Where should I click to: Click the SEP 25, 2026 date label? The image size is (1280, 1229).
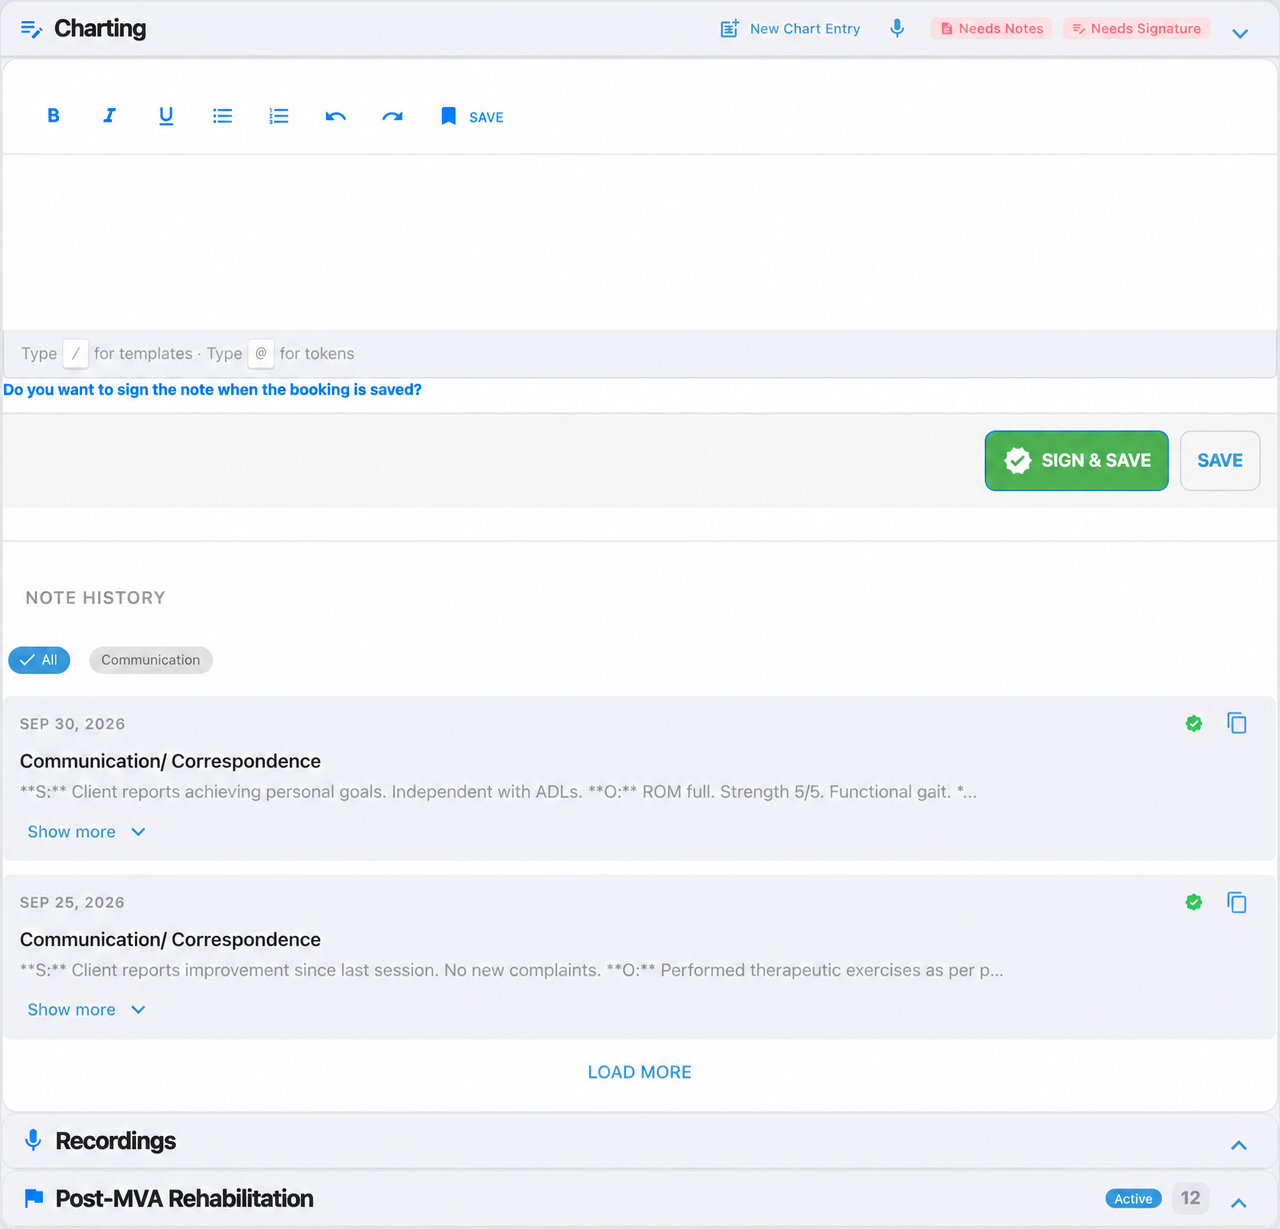[x=72, y=902]
